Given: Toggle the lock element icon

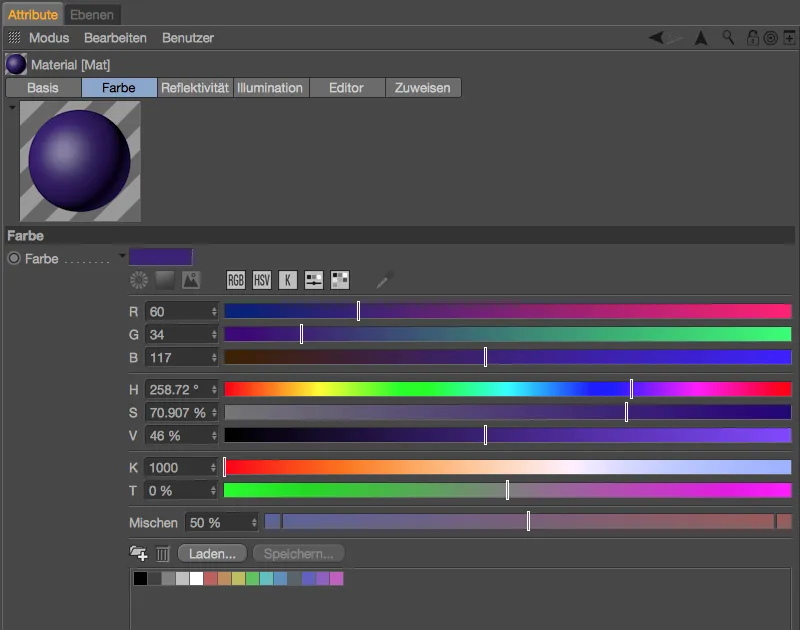Looking at the screenshot, I should pyautogui.click(x=752, y=38).
